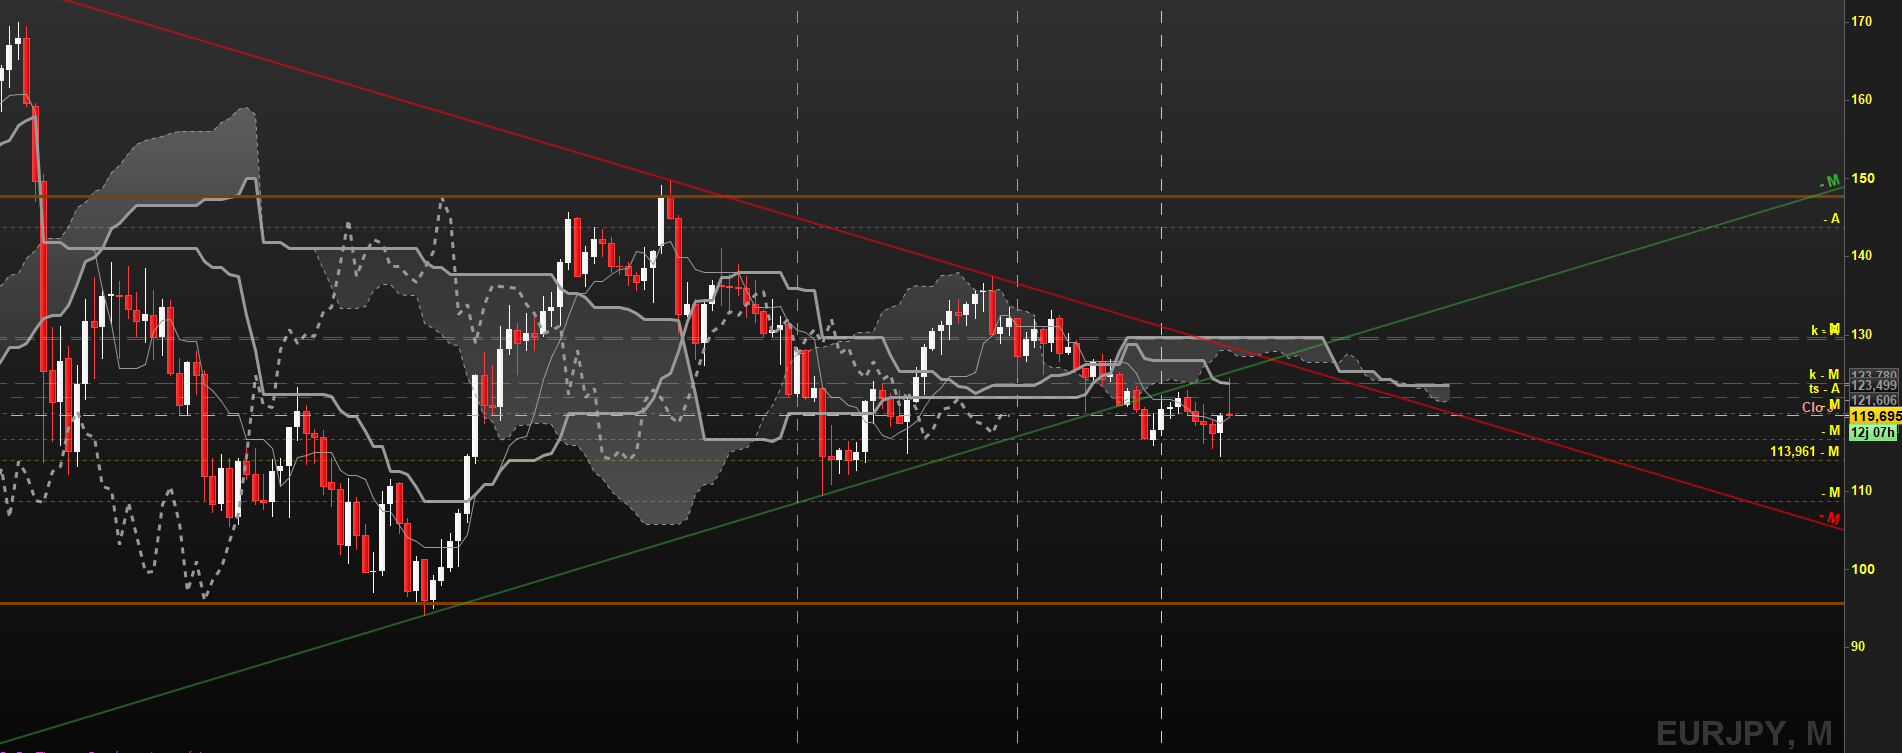Click the pink Clo close-price label
1902x753 pixels.
(x=1813, y=407)
